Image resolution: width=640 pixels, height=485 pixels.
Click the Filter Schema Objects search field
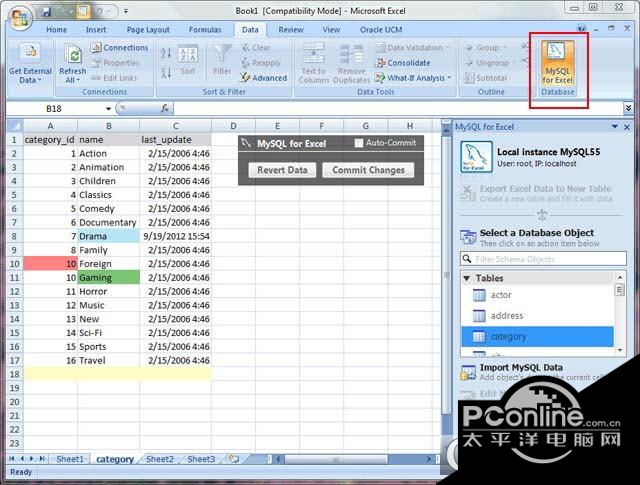pyautogui.click(x=543, y=259)
